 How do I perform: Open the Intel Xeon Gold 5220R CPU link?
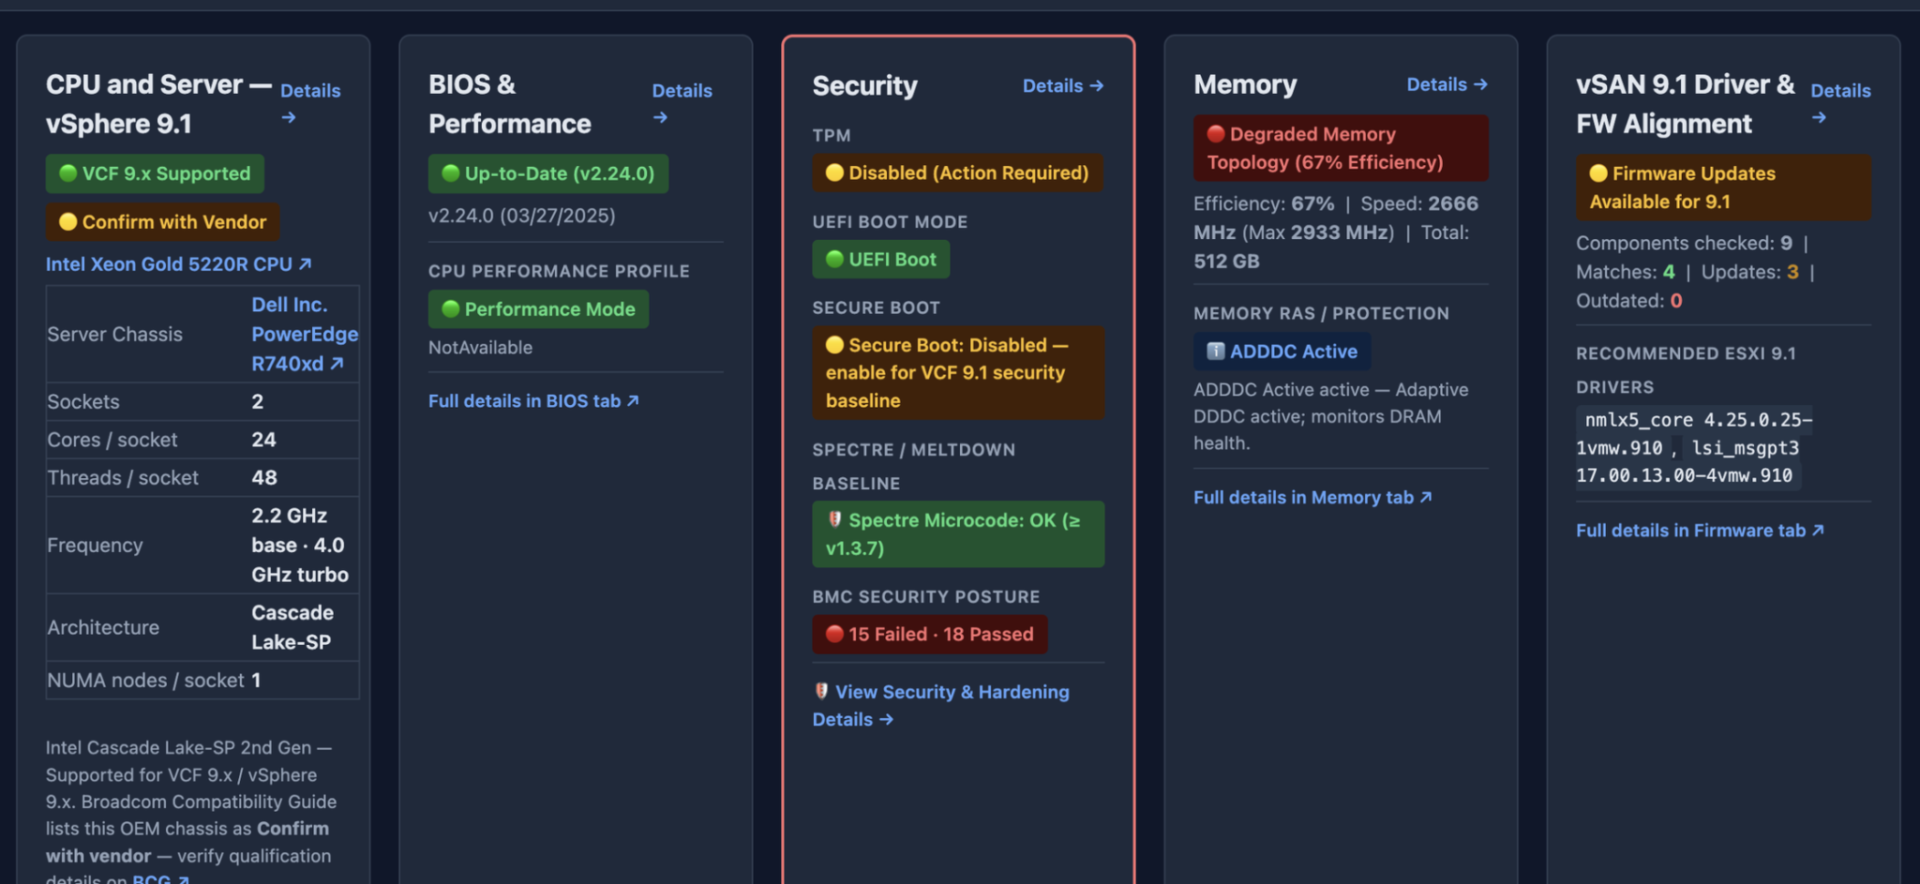click(179, 264)
